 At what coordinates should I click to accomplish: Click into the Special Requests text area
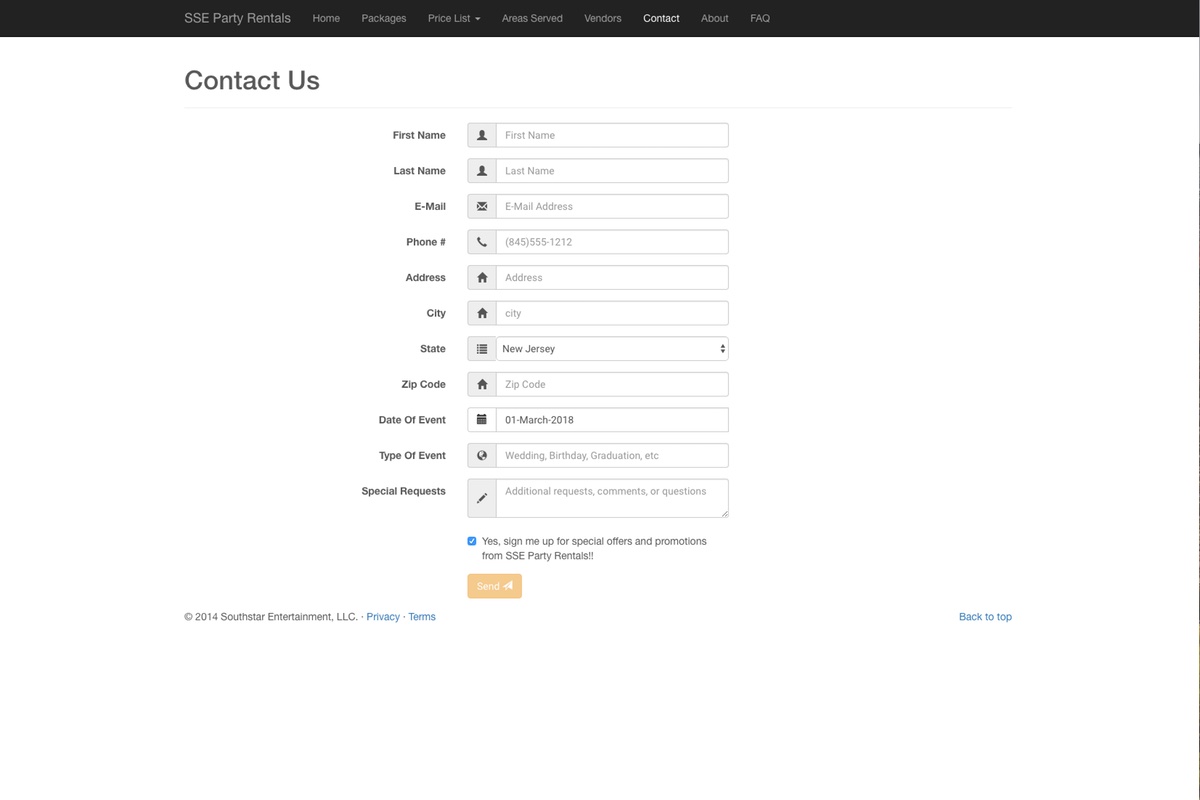[612, 498]
